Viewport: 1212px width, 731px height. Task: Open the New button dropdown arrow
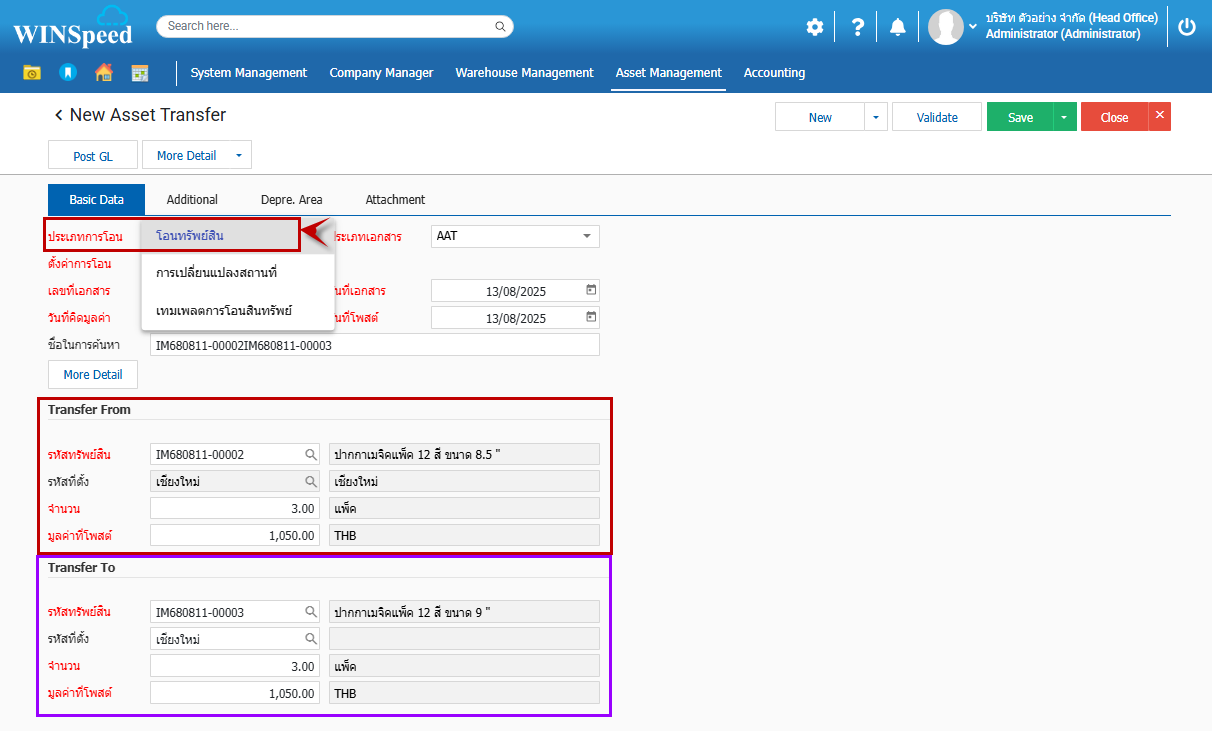875,117
